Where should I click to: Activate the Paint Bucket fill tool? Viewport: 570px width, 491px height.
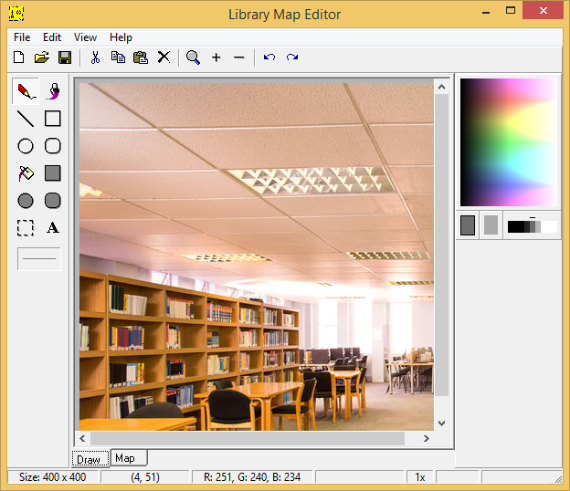tap(25, 173)
